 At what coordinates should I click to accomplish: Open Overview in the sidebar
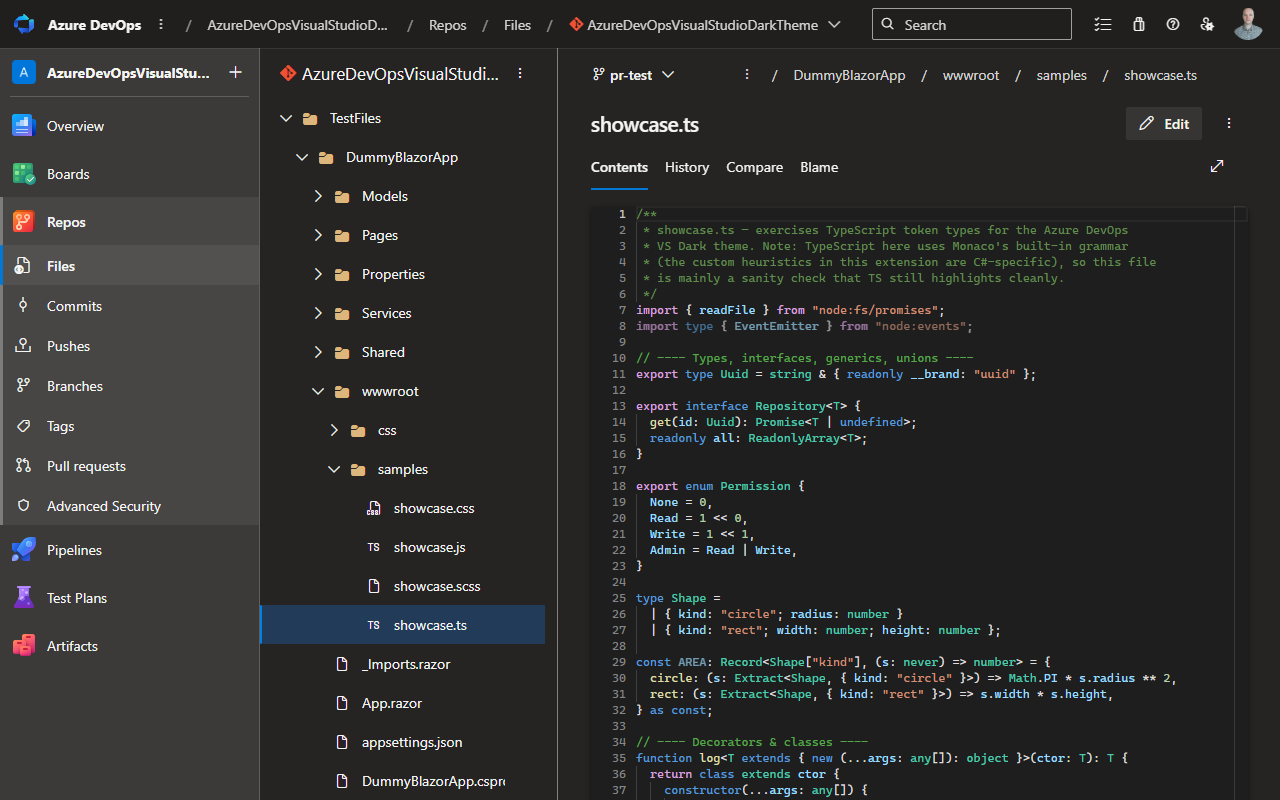tap(130, 126)
